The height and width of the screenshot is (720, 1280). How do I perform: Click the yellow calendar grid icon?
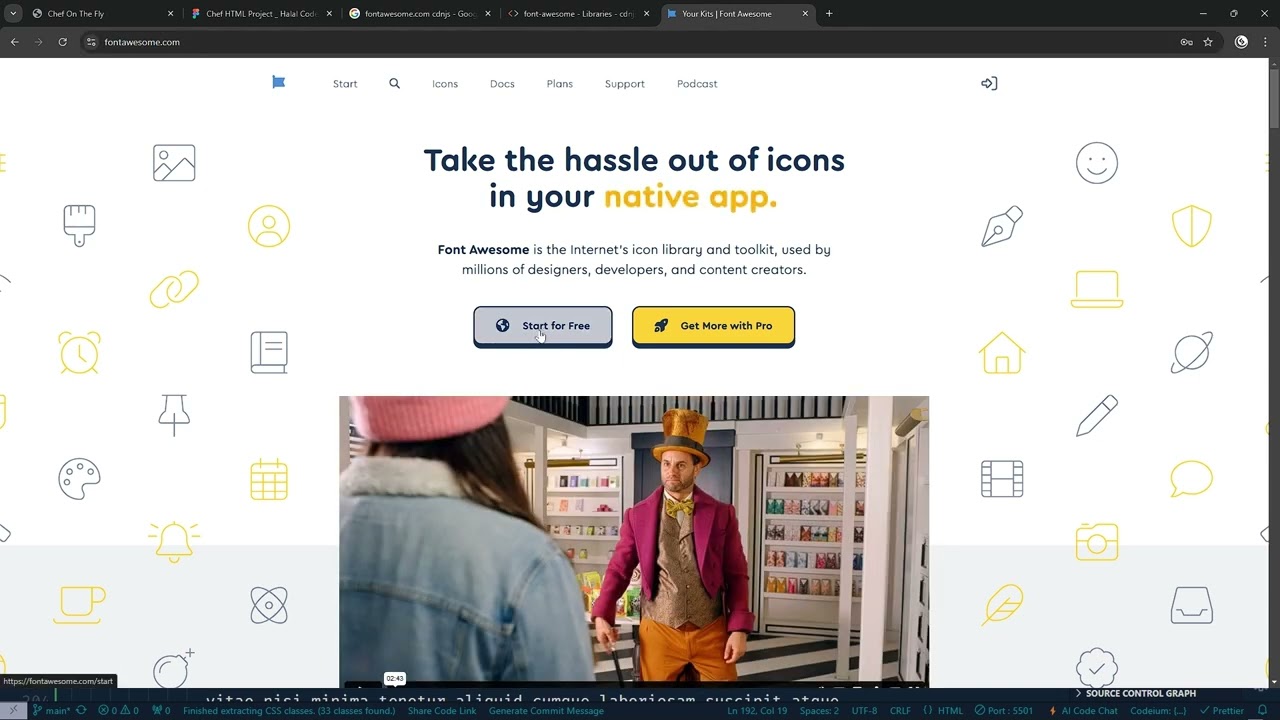pyautogui.click(x=269, y=479)
